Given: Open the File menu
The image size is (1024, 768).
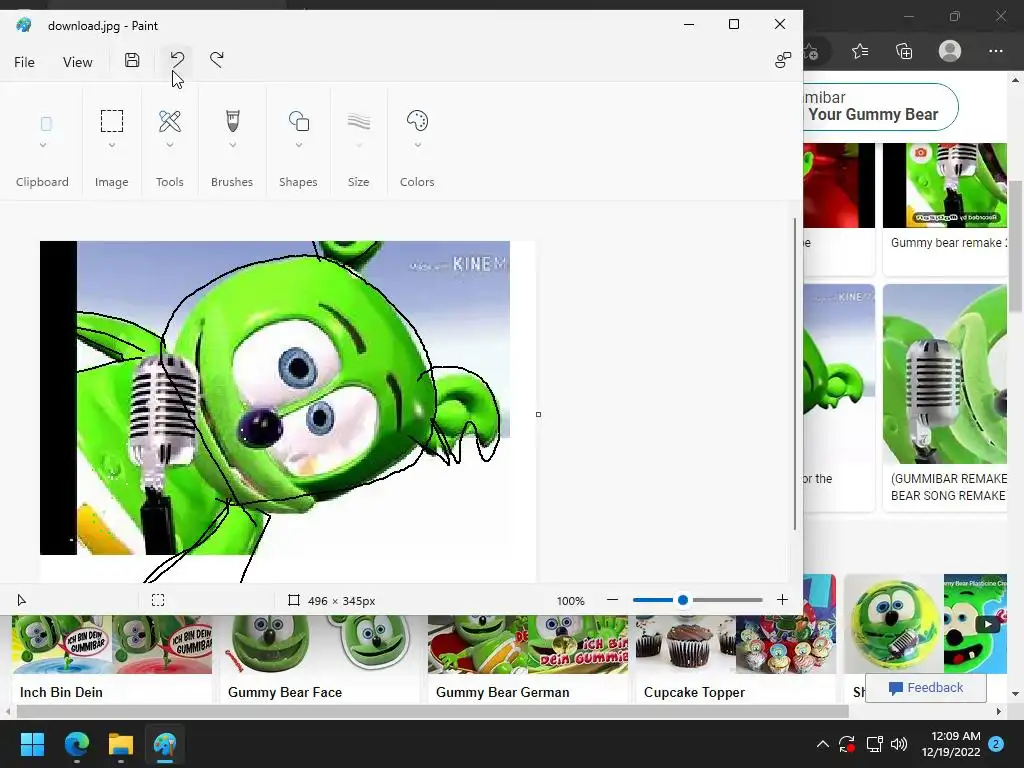Looking at the screenshot, I should point(24,62).
